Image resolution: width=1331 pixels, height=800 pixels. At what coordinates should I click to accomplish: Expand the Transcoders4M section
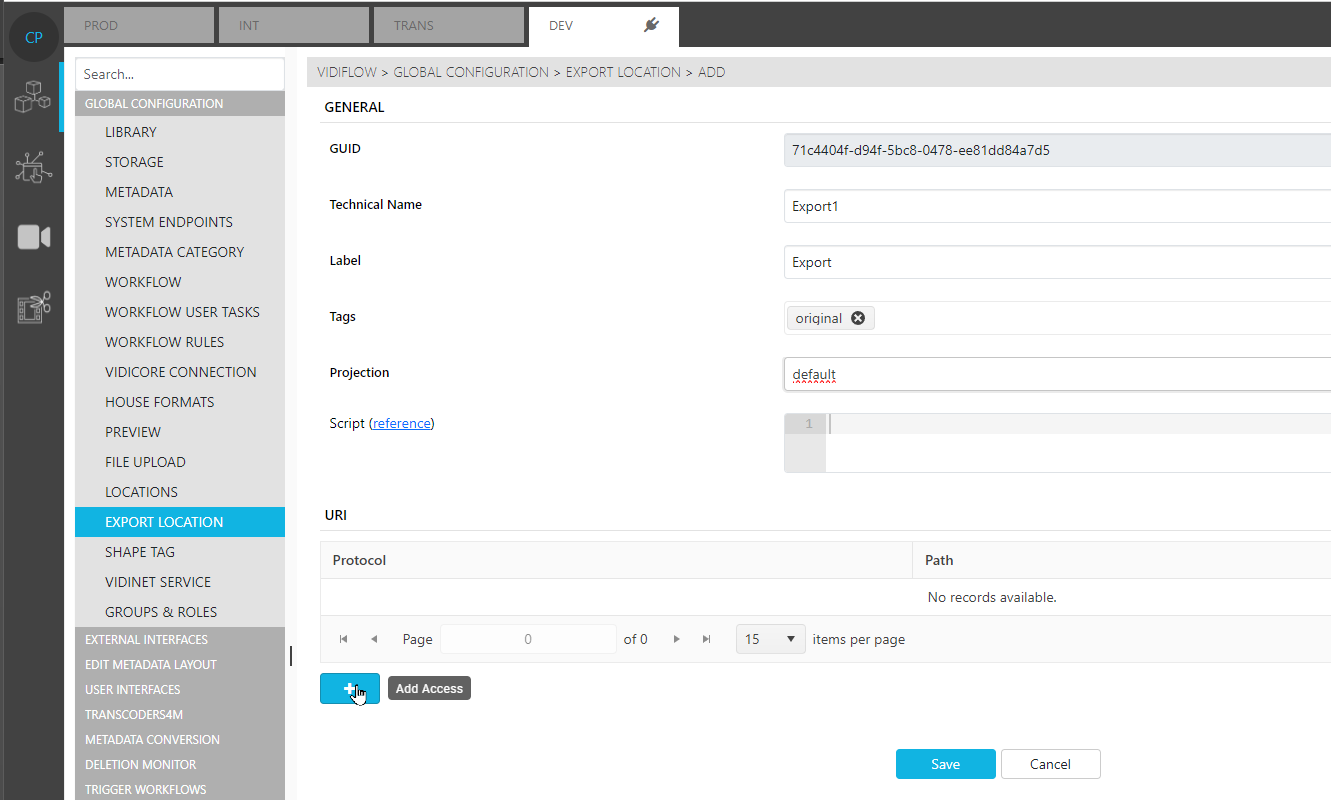click(134, 715)
